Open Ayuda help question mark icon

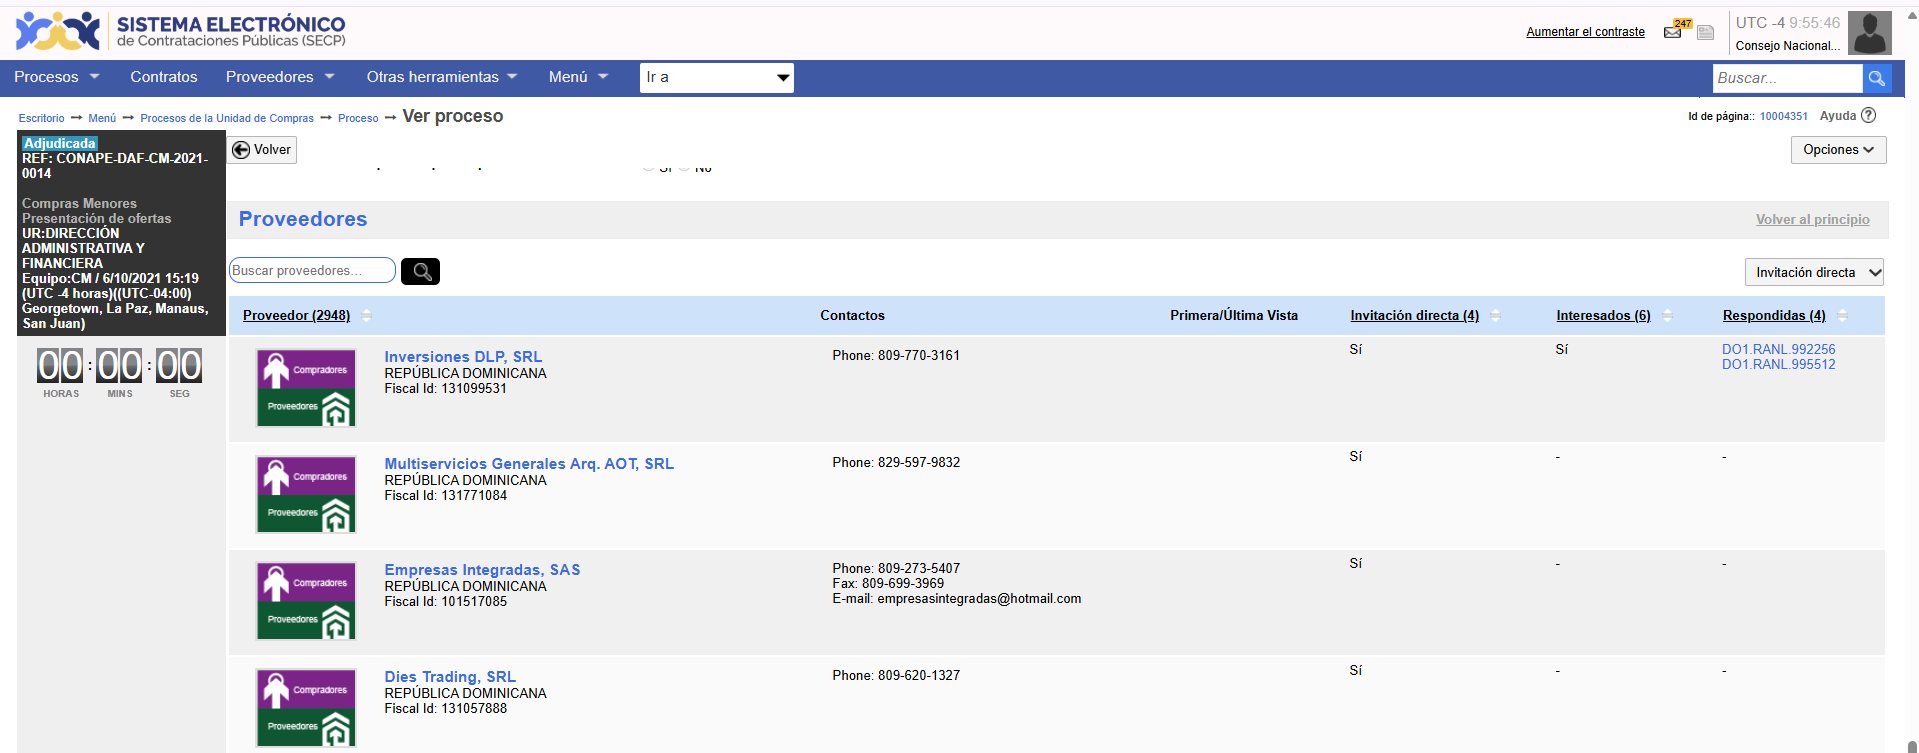[x=1868, y=116]
